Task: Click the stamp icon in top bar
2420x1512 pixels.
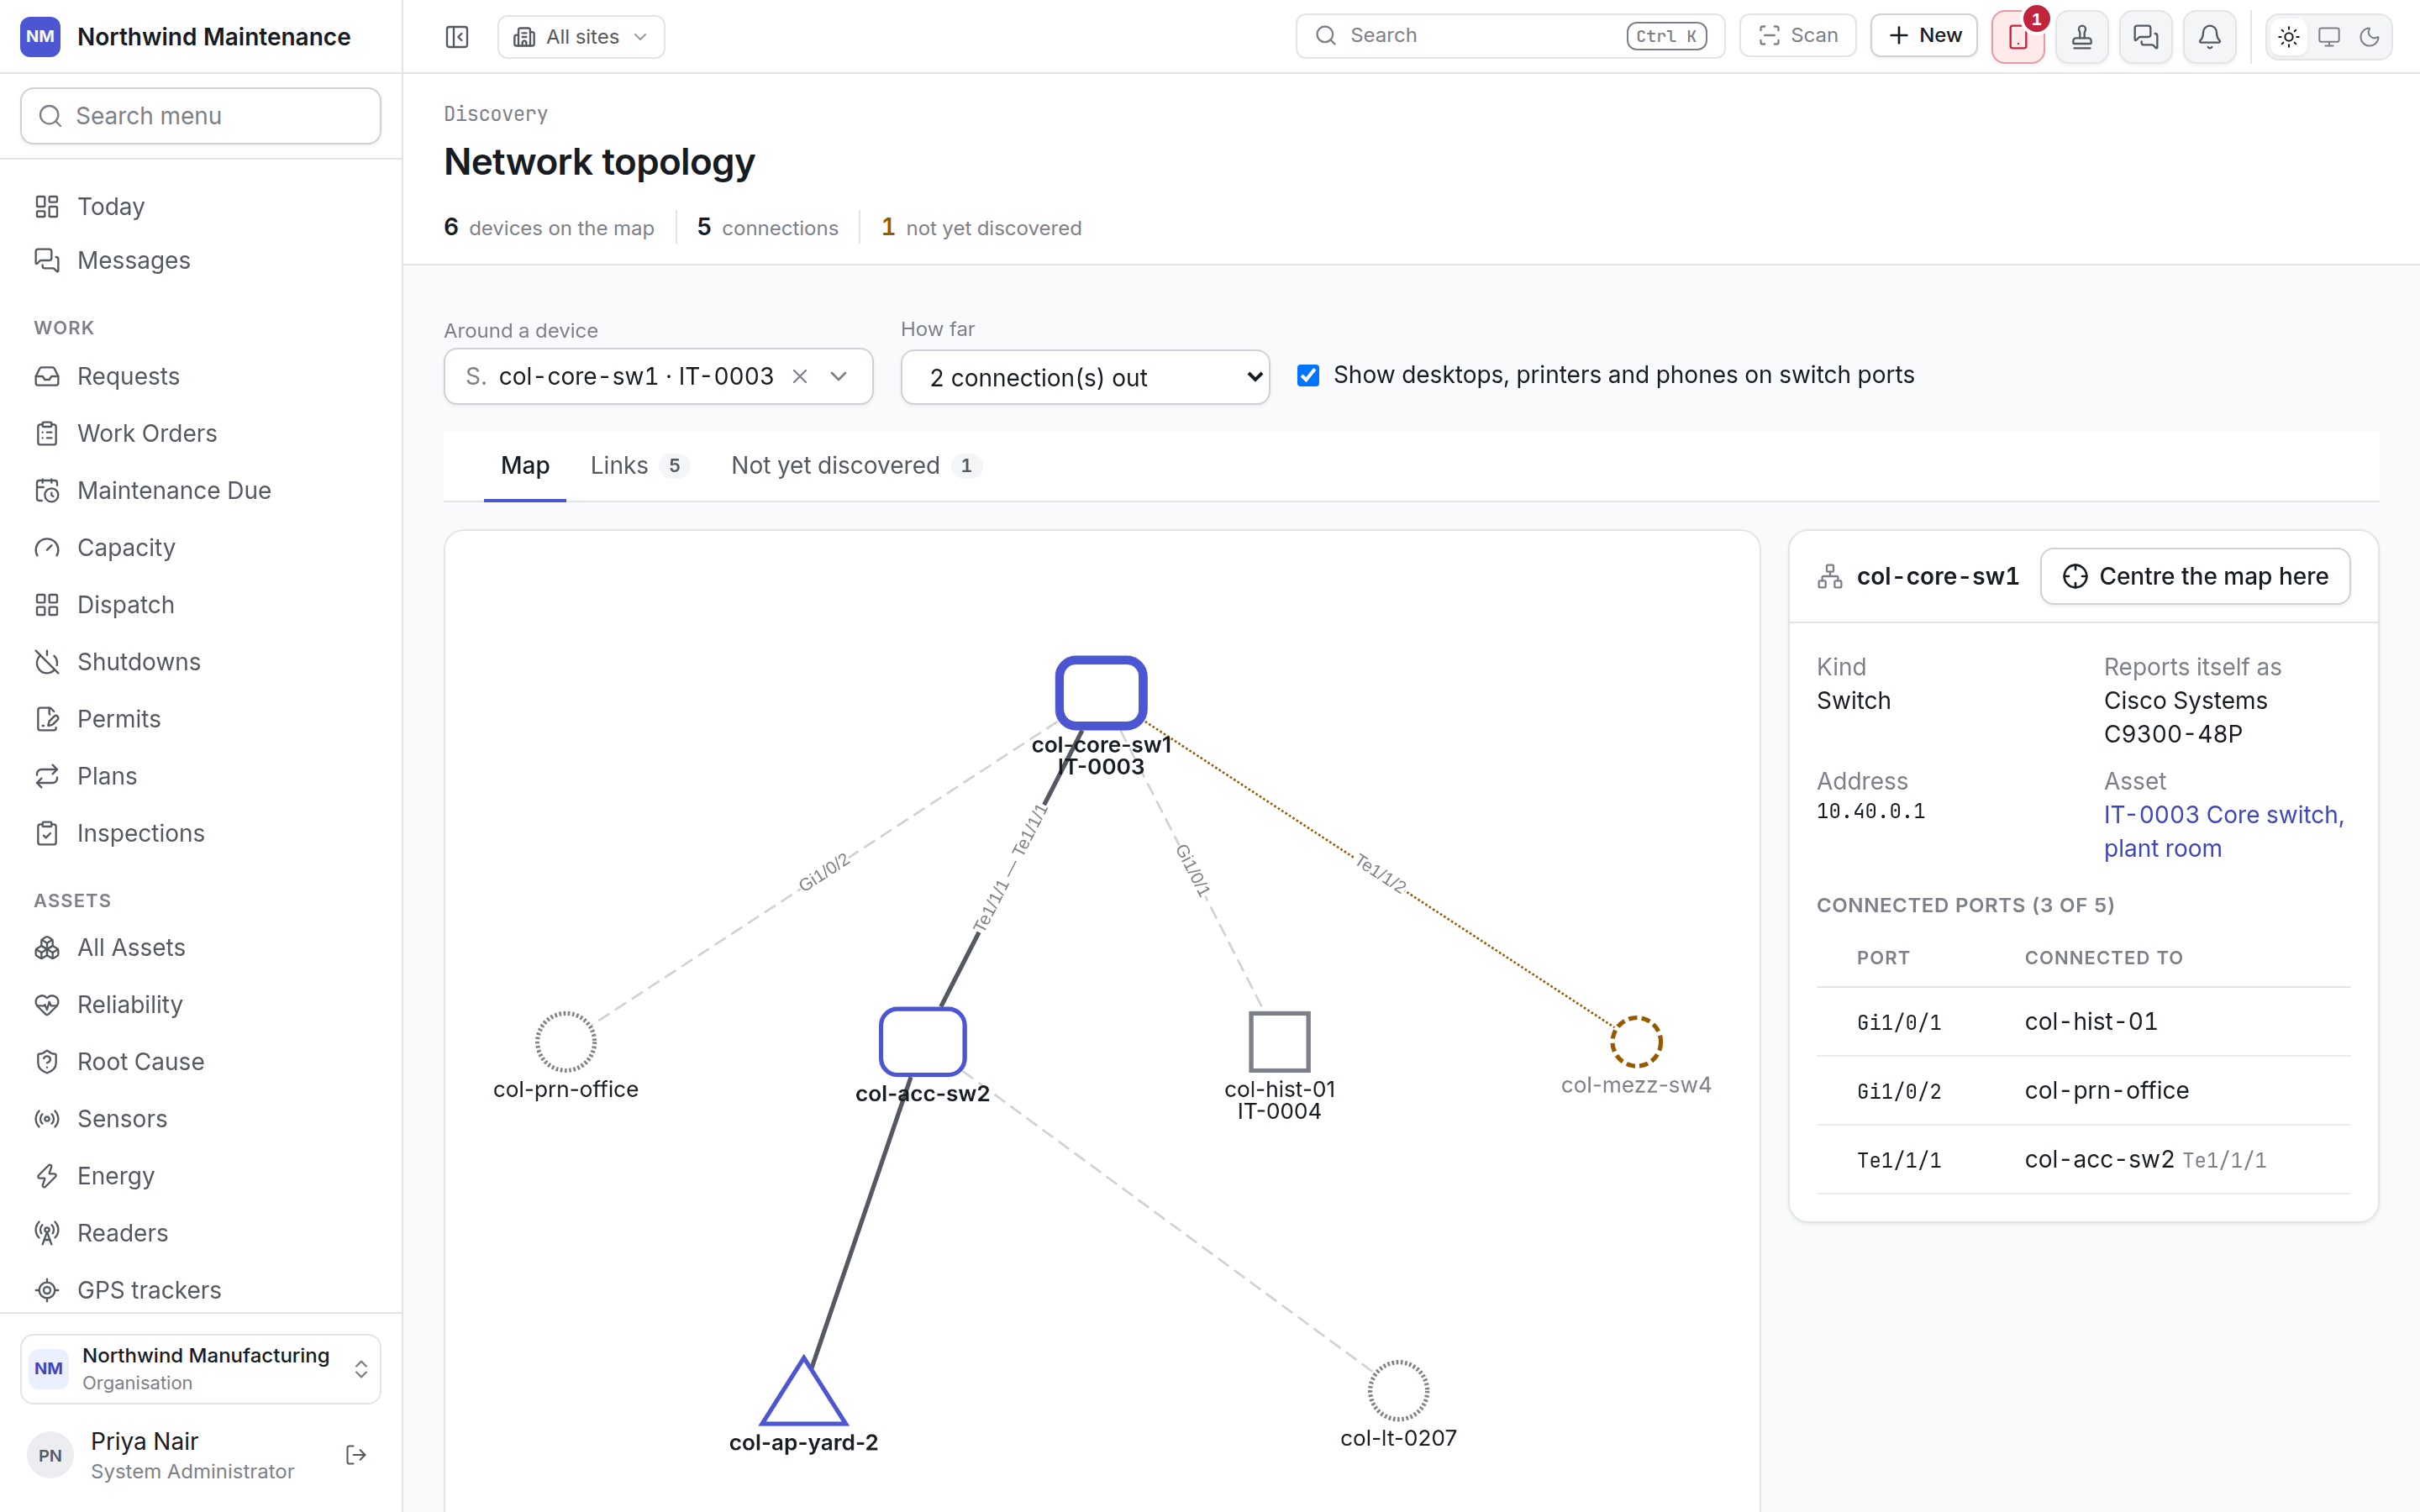Action: [2082, 37]
